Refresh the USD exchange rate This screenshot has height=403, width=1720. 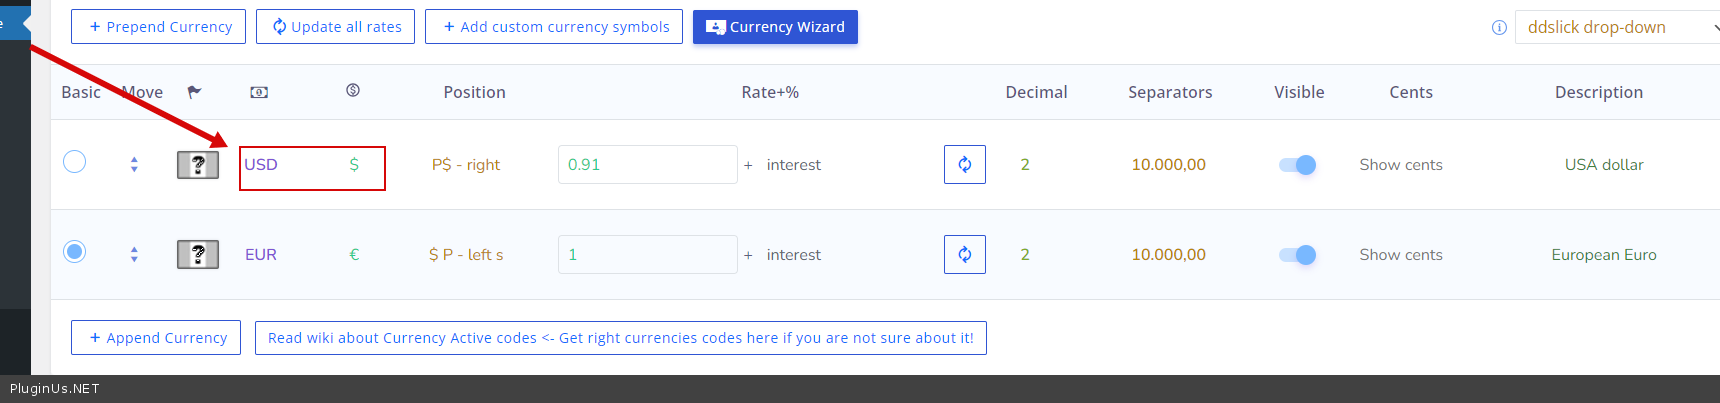(x=965, y=165)
